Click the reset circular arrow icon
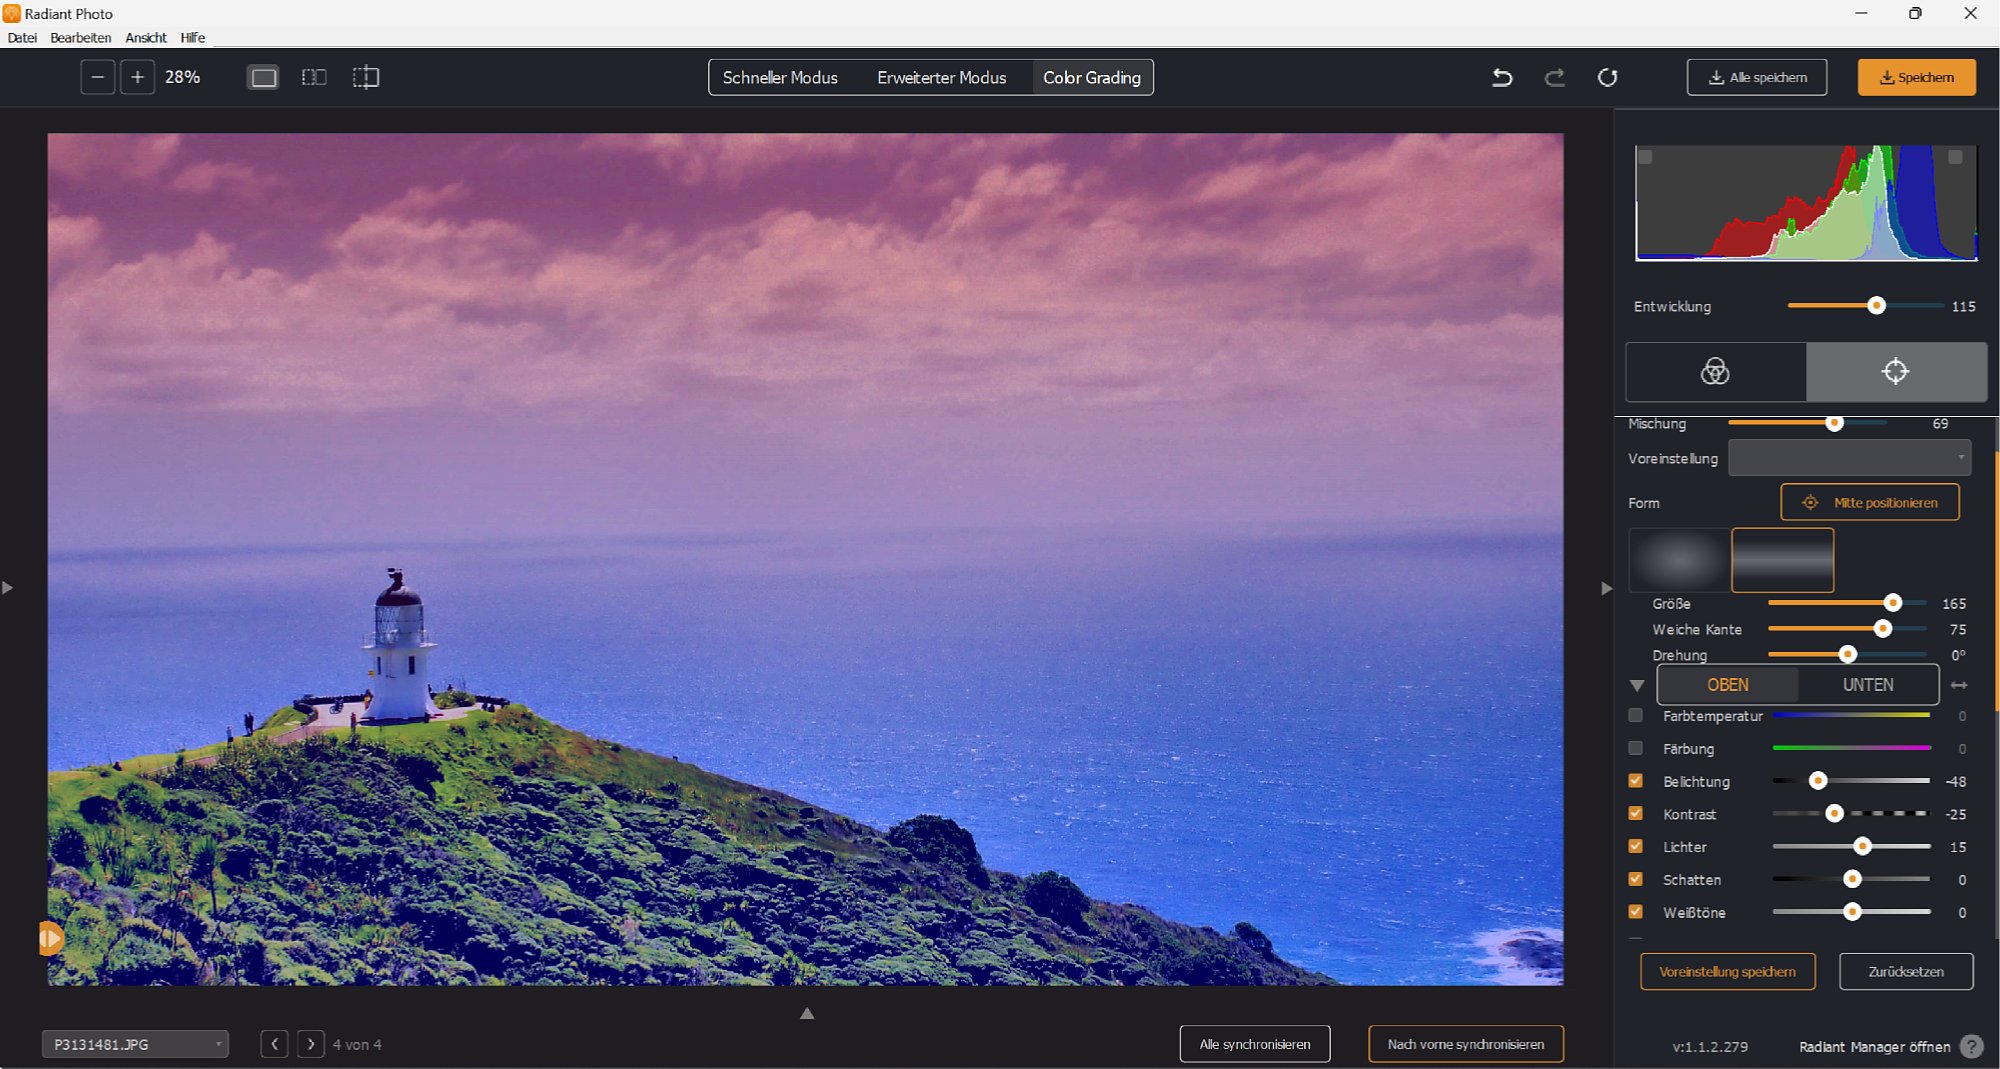Screen dimensions: 2000x1069 1607,77
